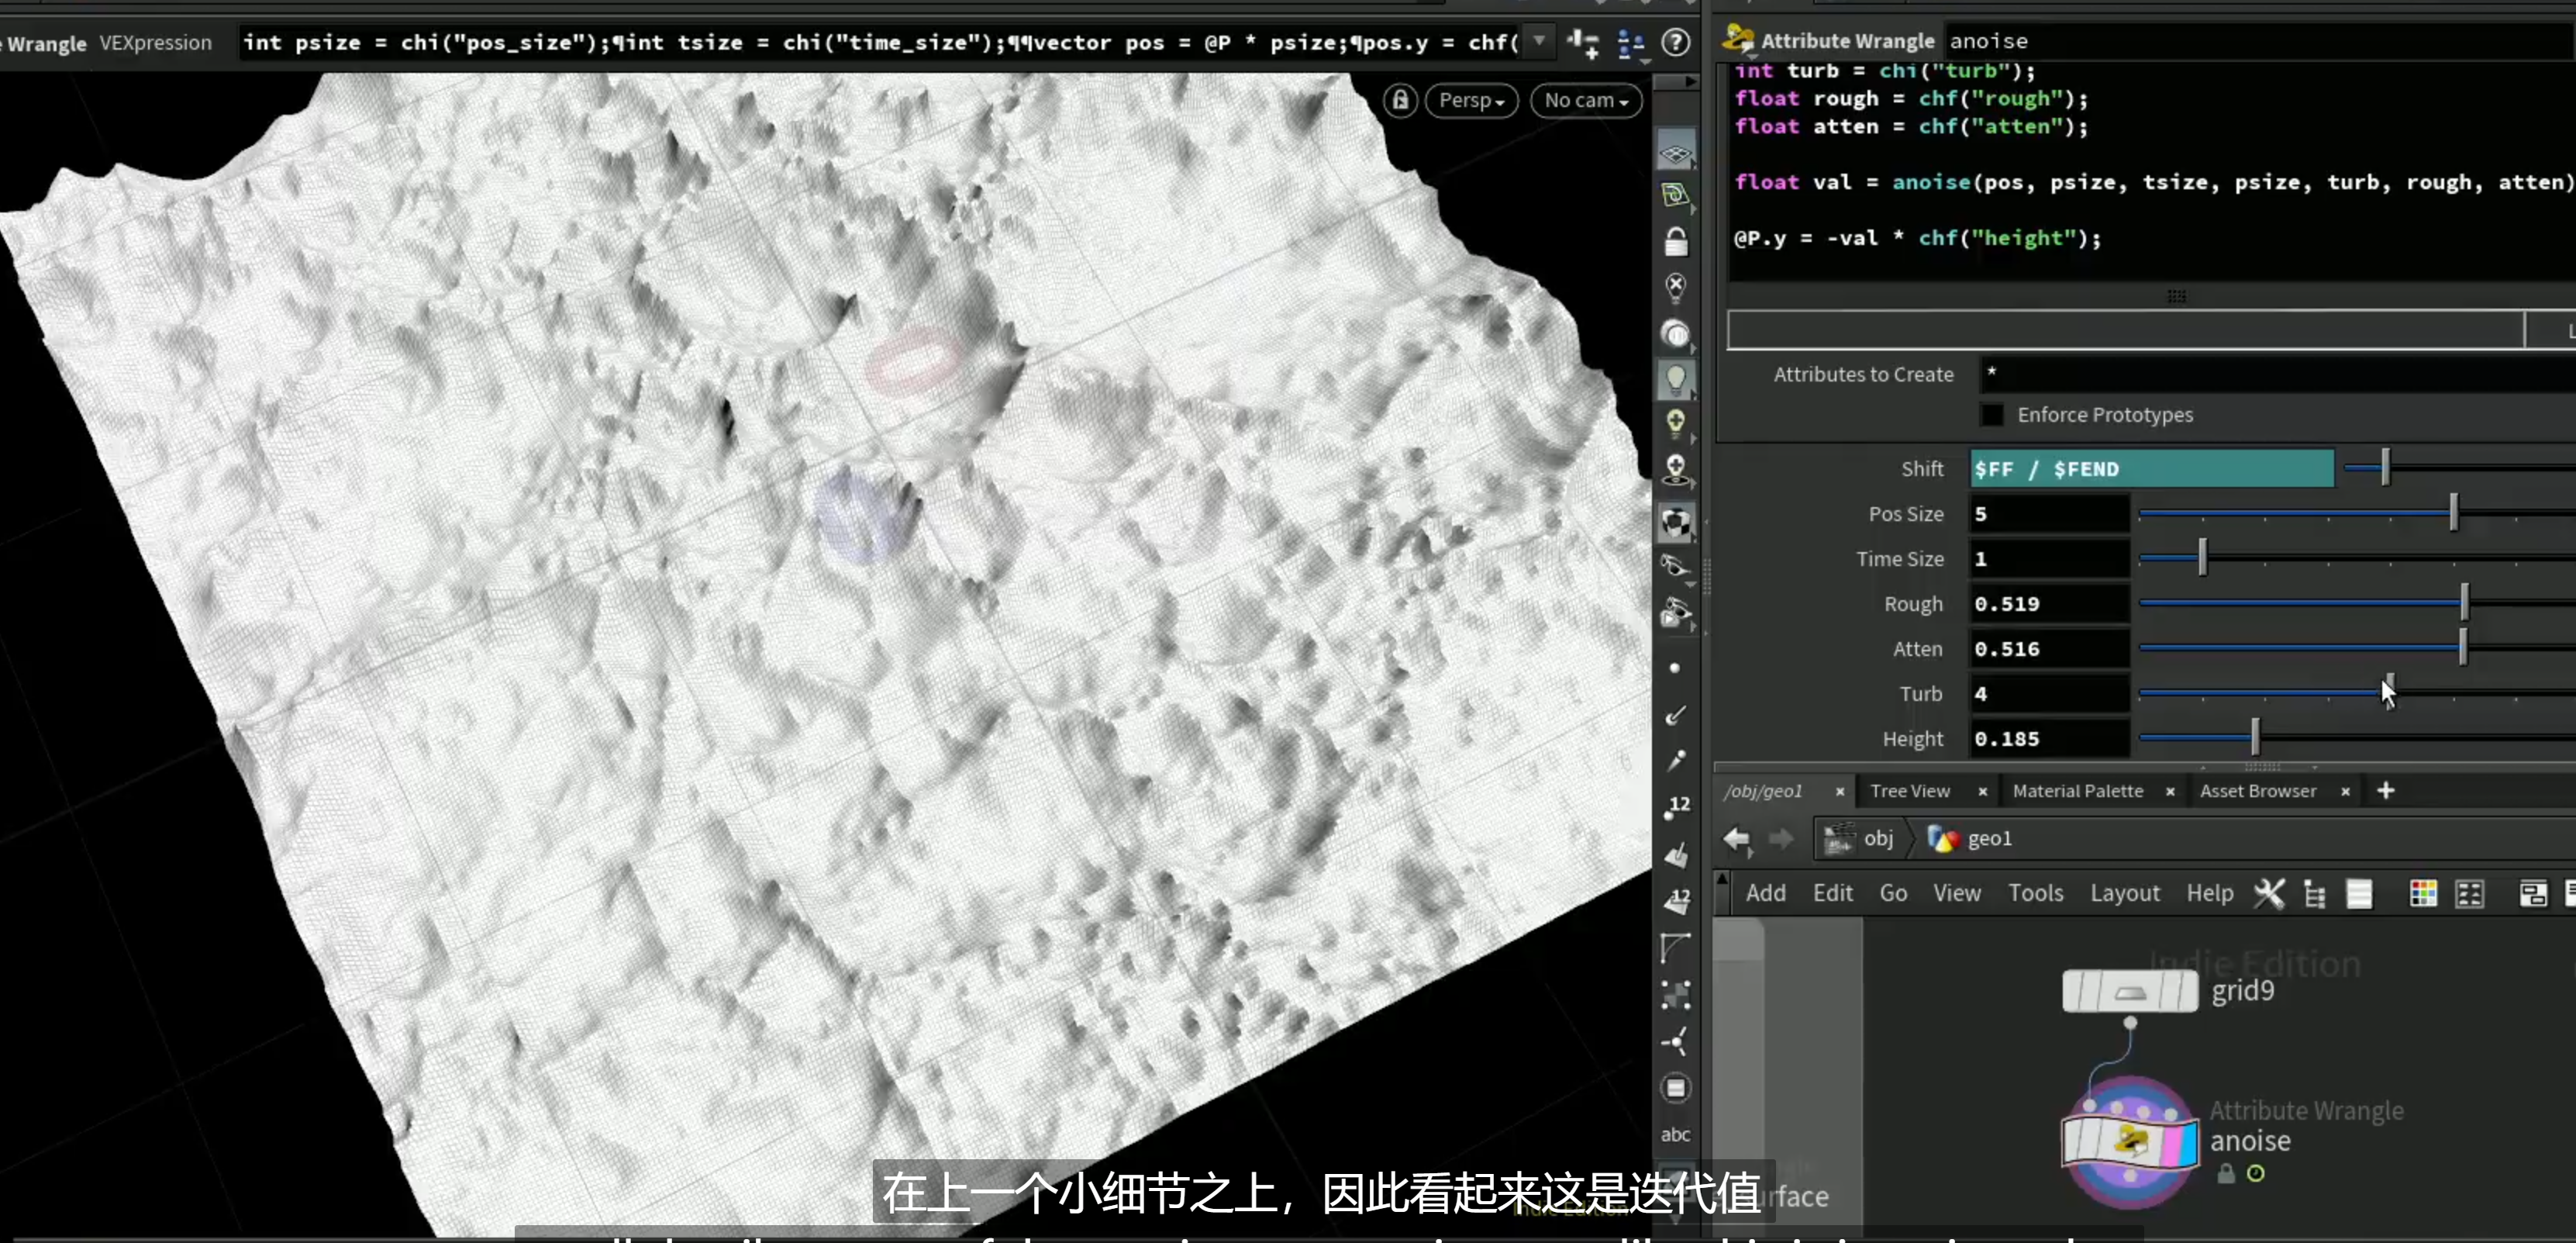Toggle the display points dot icon
This screenshot has width=2576, height=1243.
tap(1675, 668)
